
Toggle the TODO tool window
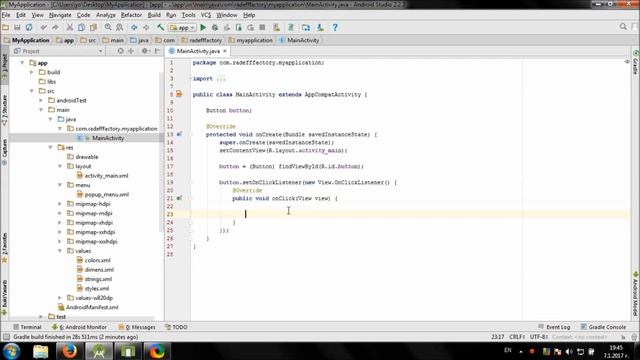point(176,327)
